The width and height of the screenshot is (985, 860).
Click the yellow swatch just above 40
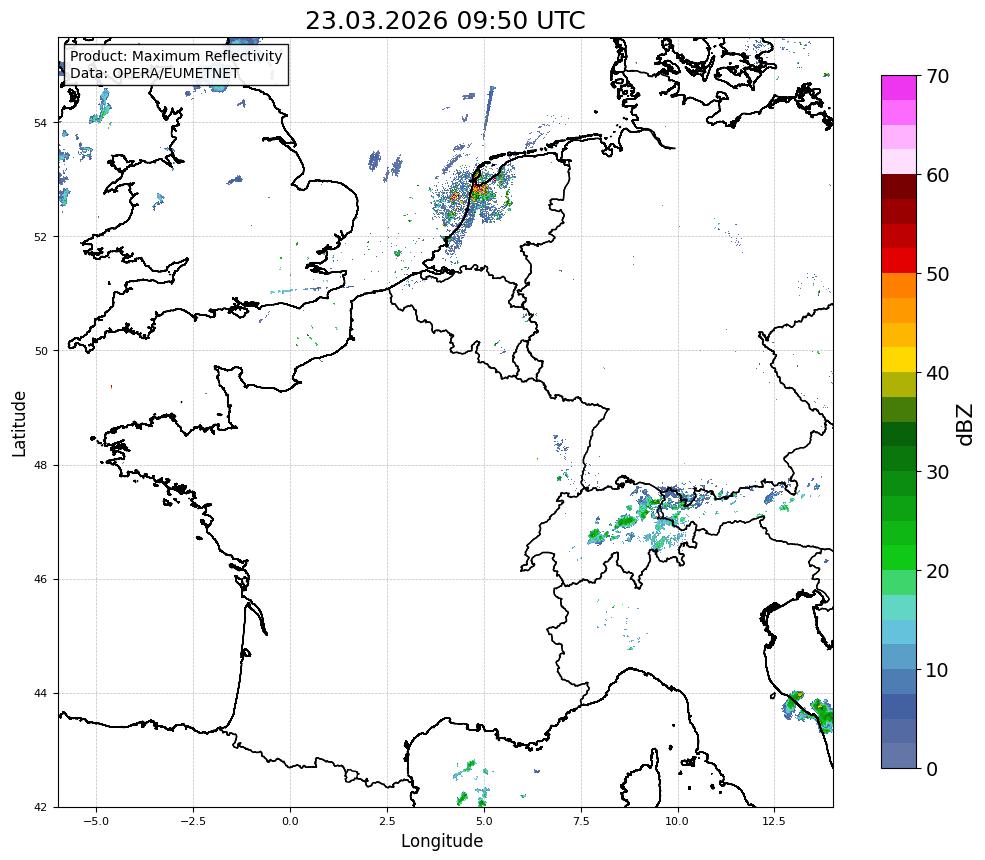coord(899,360)
